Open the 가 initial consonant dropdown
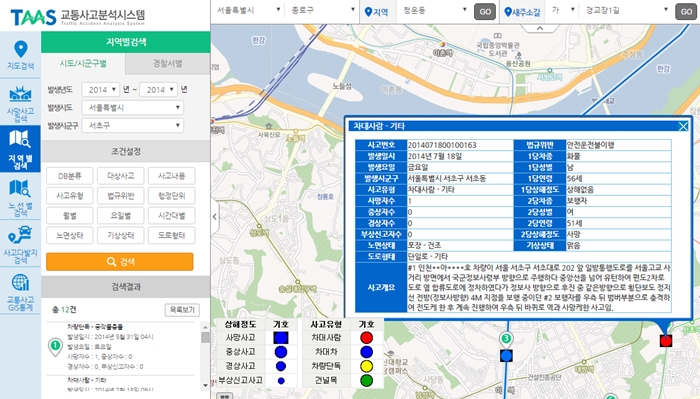 click(562, 10)
